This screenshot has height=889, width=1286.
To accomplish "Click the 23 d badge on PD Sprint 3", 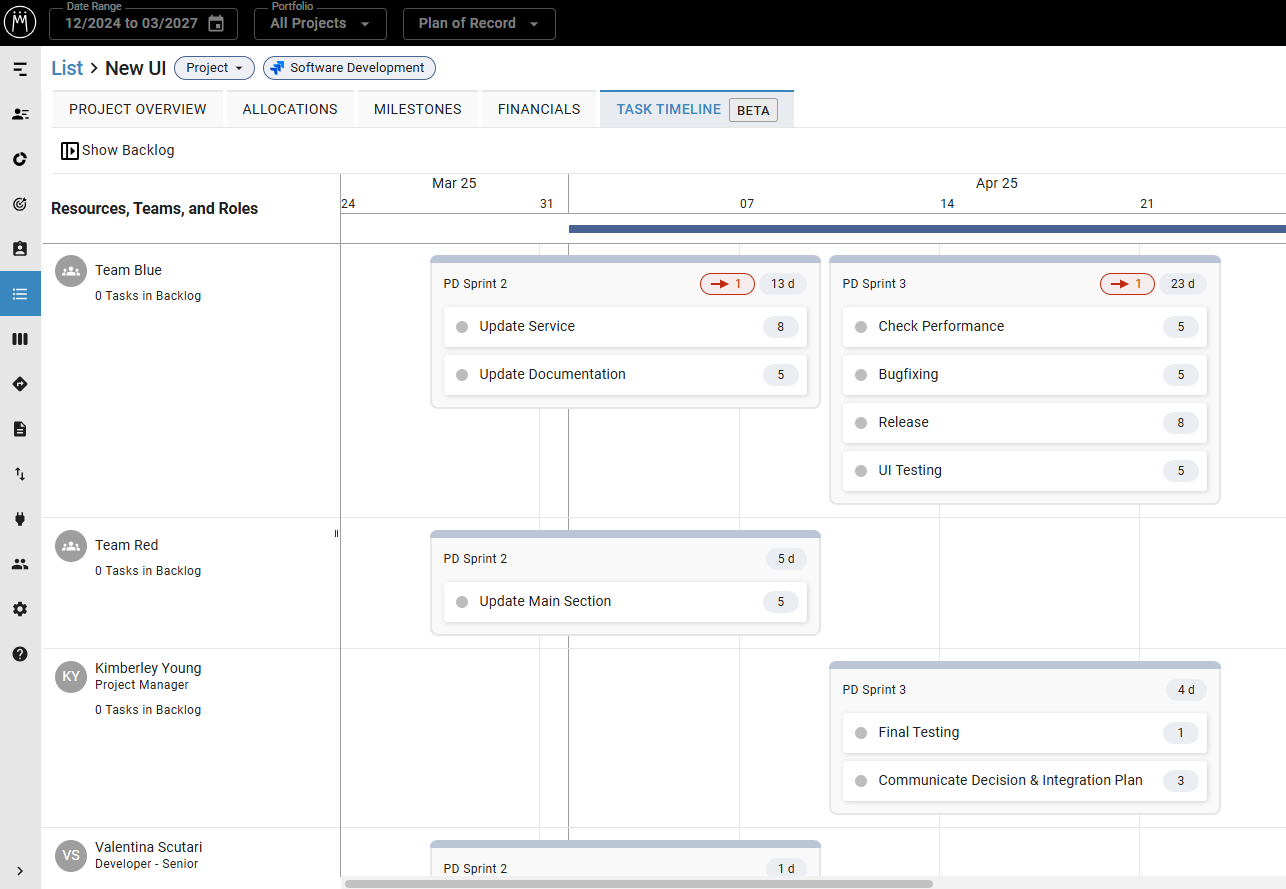I will tap(1183, 284).
